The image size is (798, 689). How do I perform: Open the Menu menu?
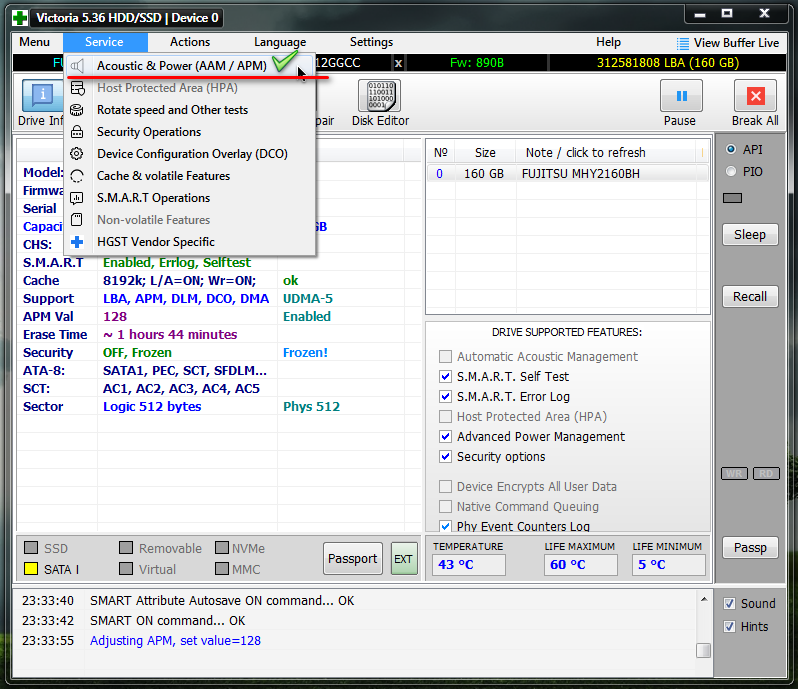pyautogui.click(x=35, y=42)
